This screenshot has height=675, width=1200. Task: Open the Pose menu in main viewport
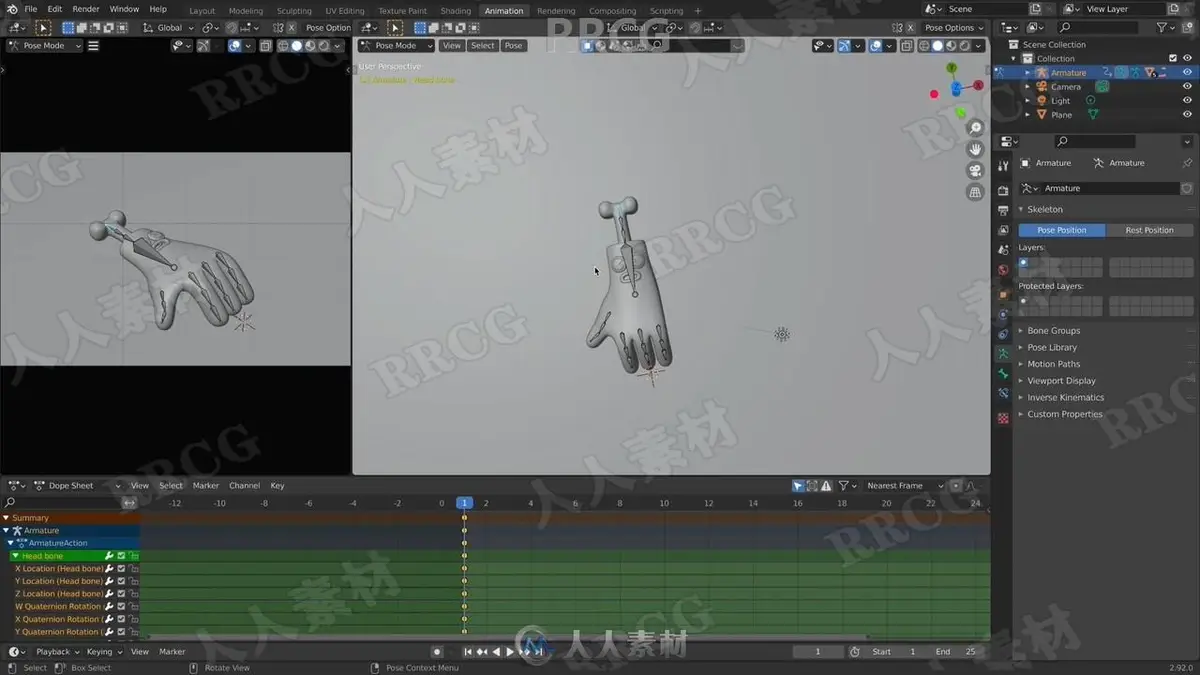[513, 46]
